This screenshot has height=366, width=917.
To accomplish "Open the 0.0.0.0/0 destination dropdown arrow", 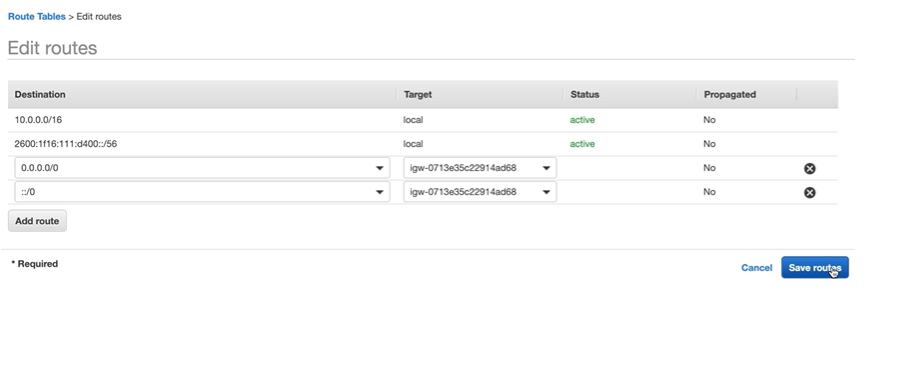I will point(380,168).
